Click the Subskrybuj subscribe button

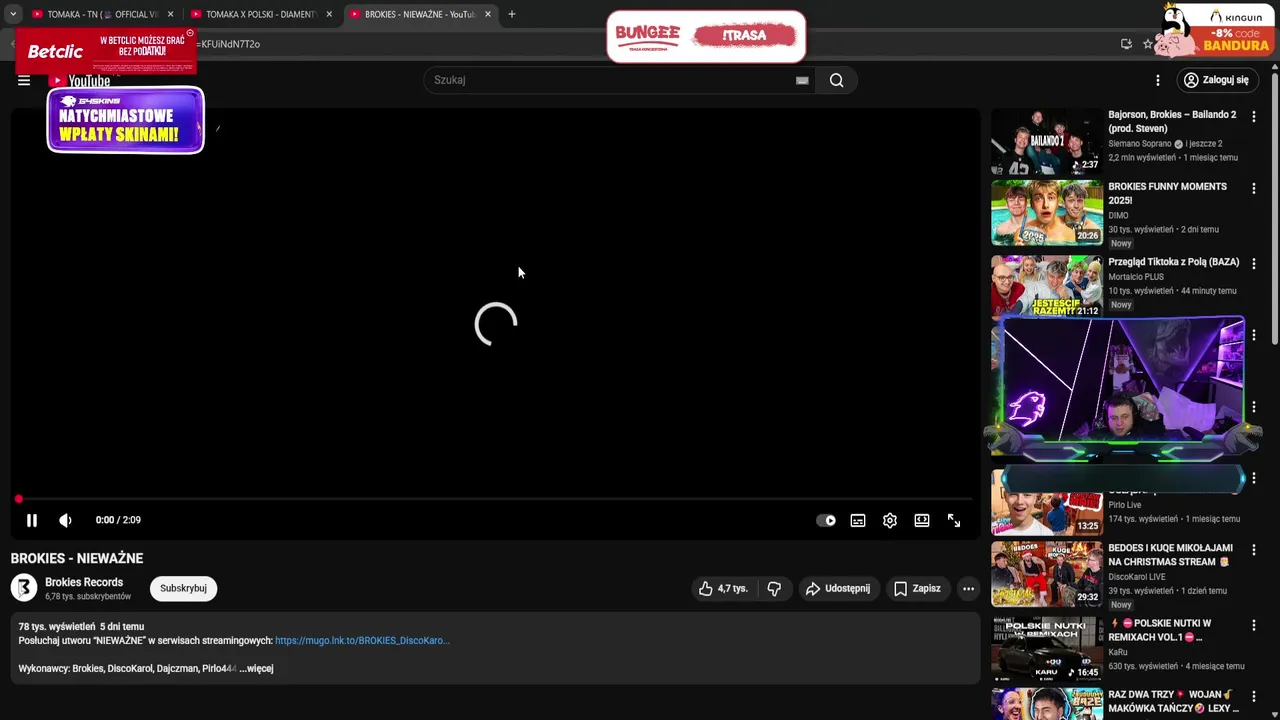click(183, 588)
